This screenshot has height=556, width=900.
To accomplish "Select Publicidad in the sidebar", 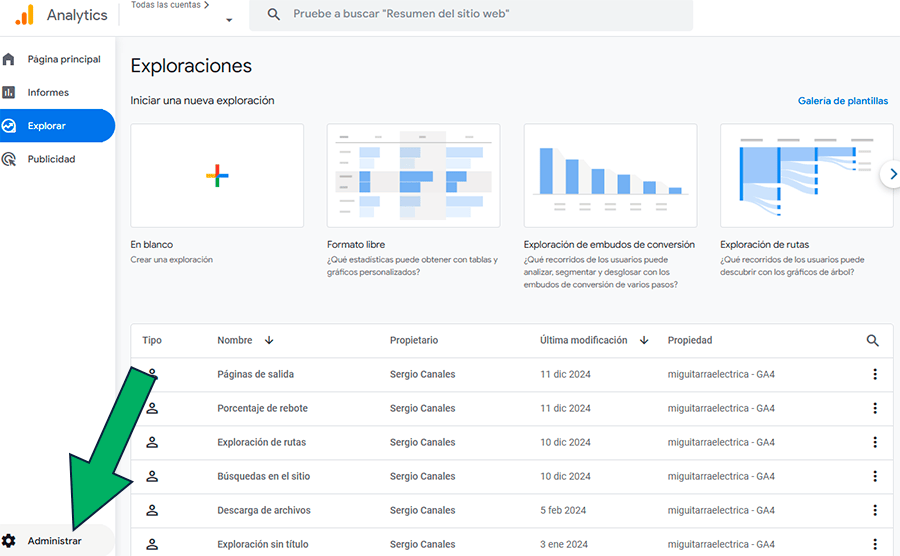I will click(x=51, y=159).
